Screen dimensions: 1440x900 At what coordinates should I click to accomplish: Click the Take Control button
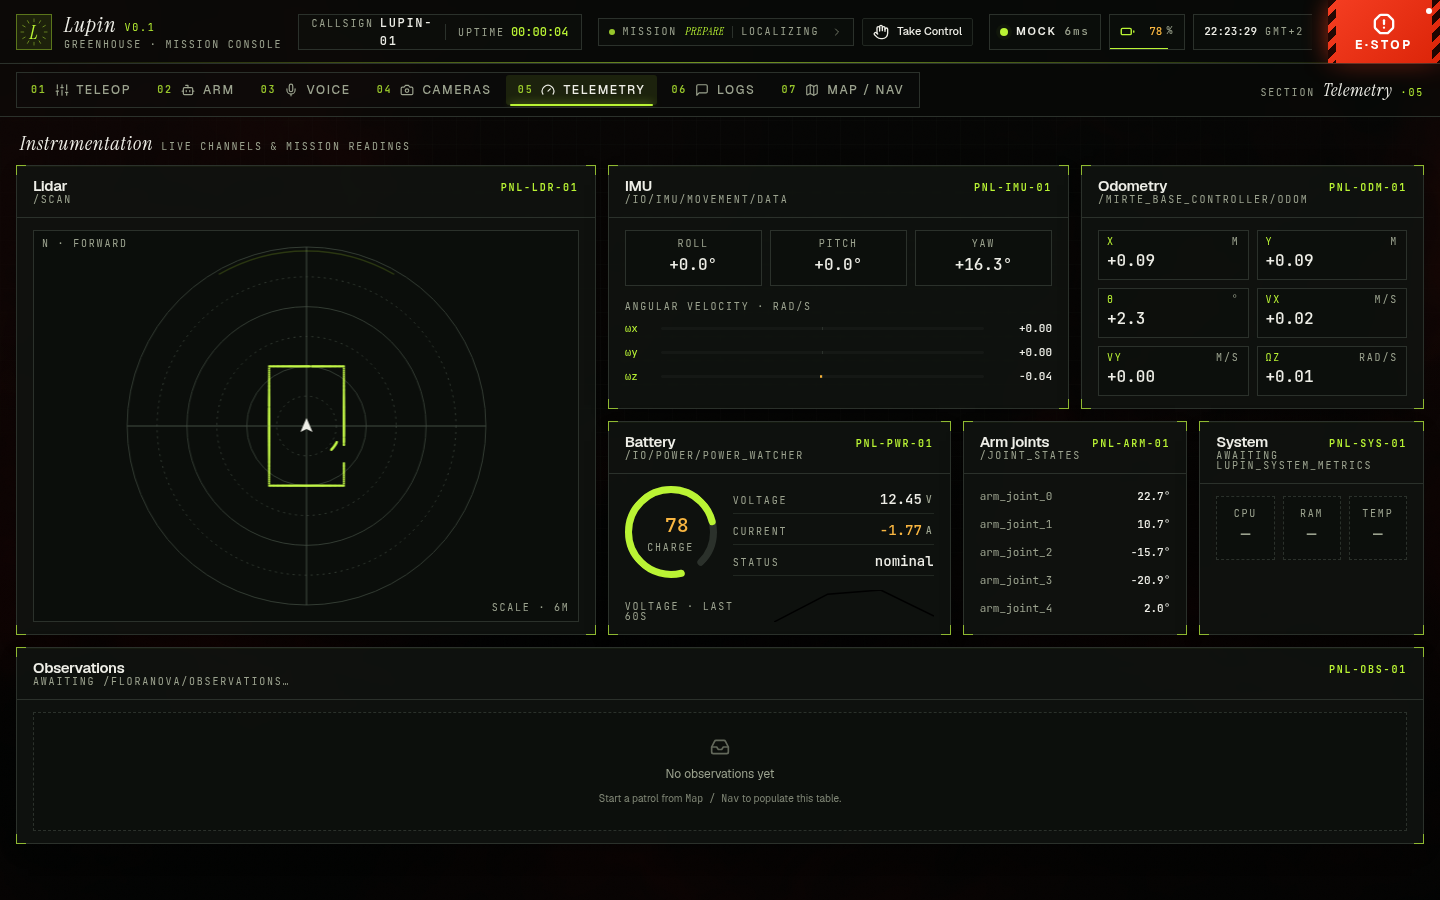coord(917,32)
